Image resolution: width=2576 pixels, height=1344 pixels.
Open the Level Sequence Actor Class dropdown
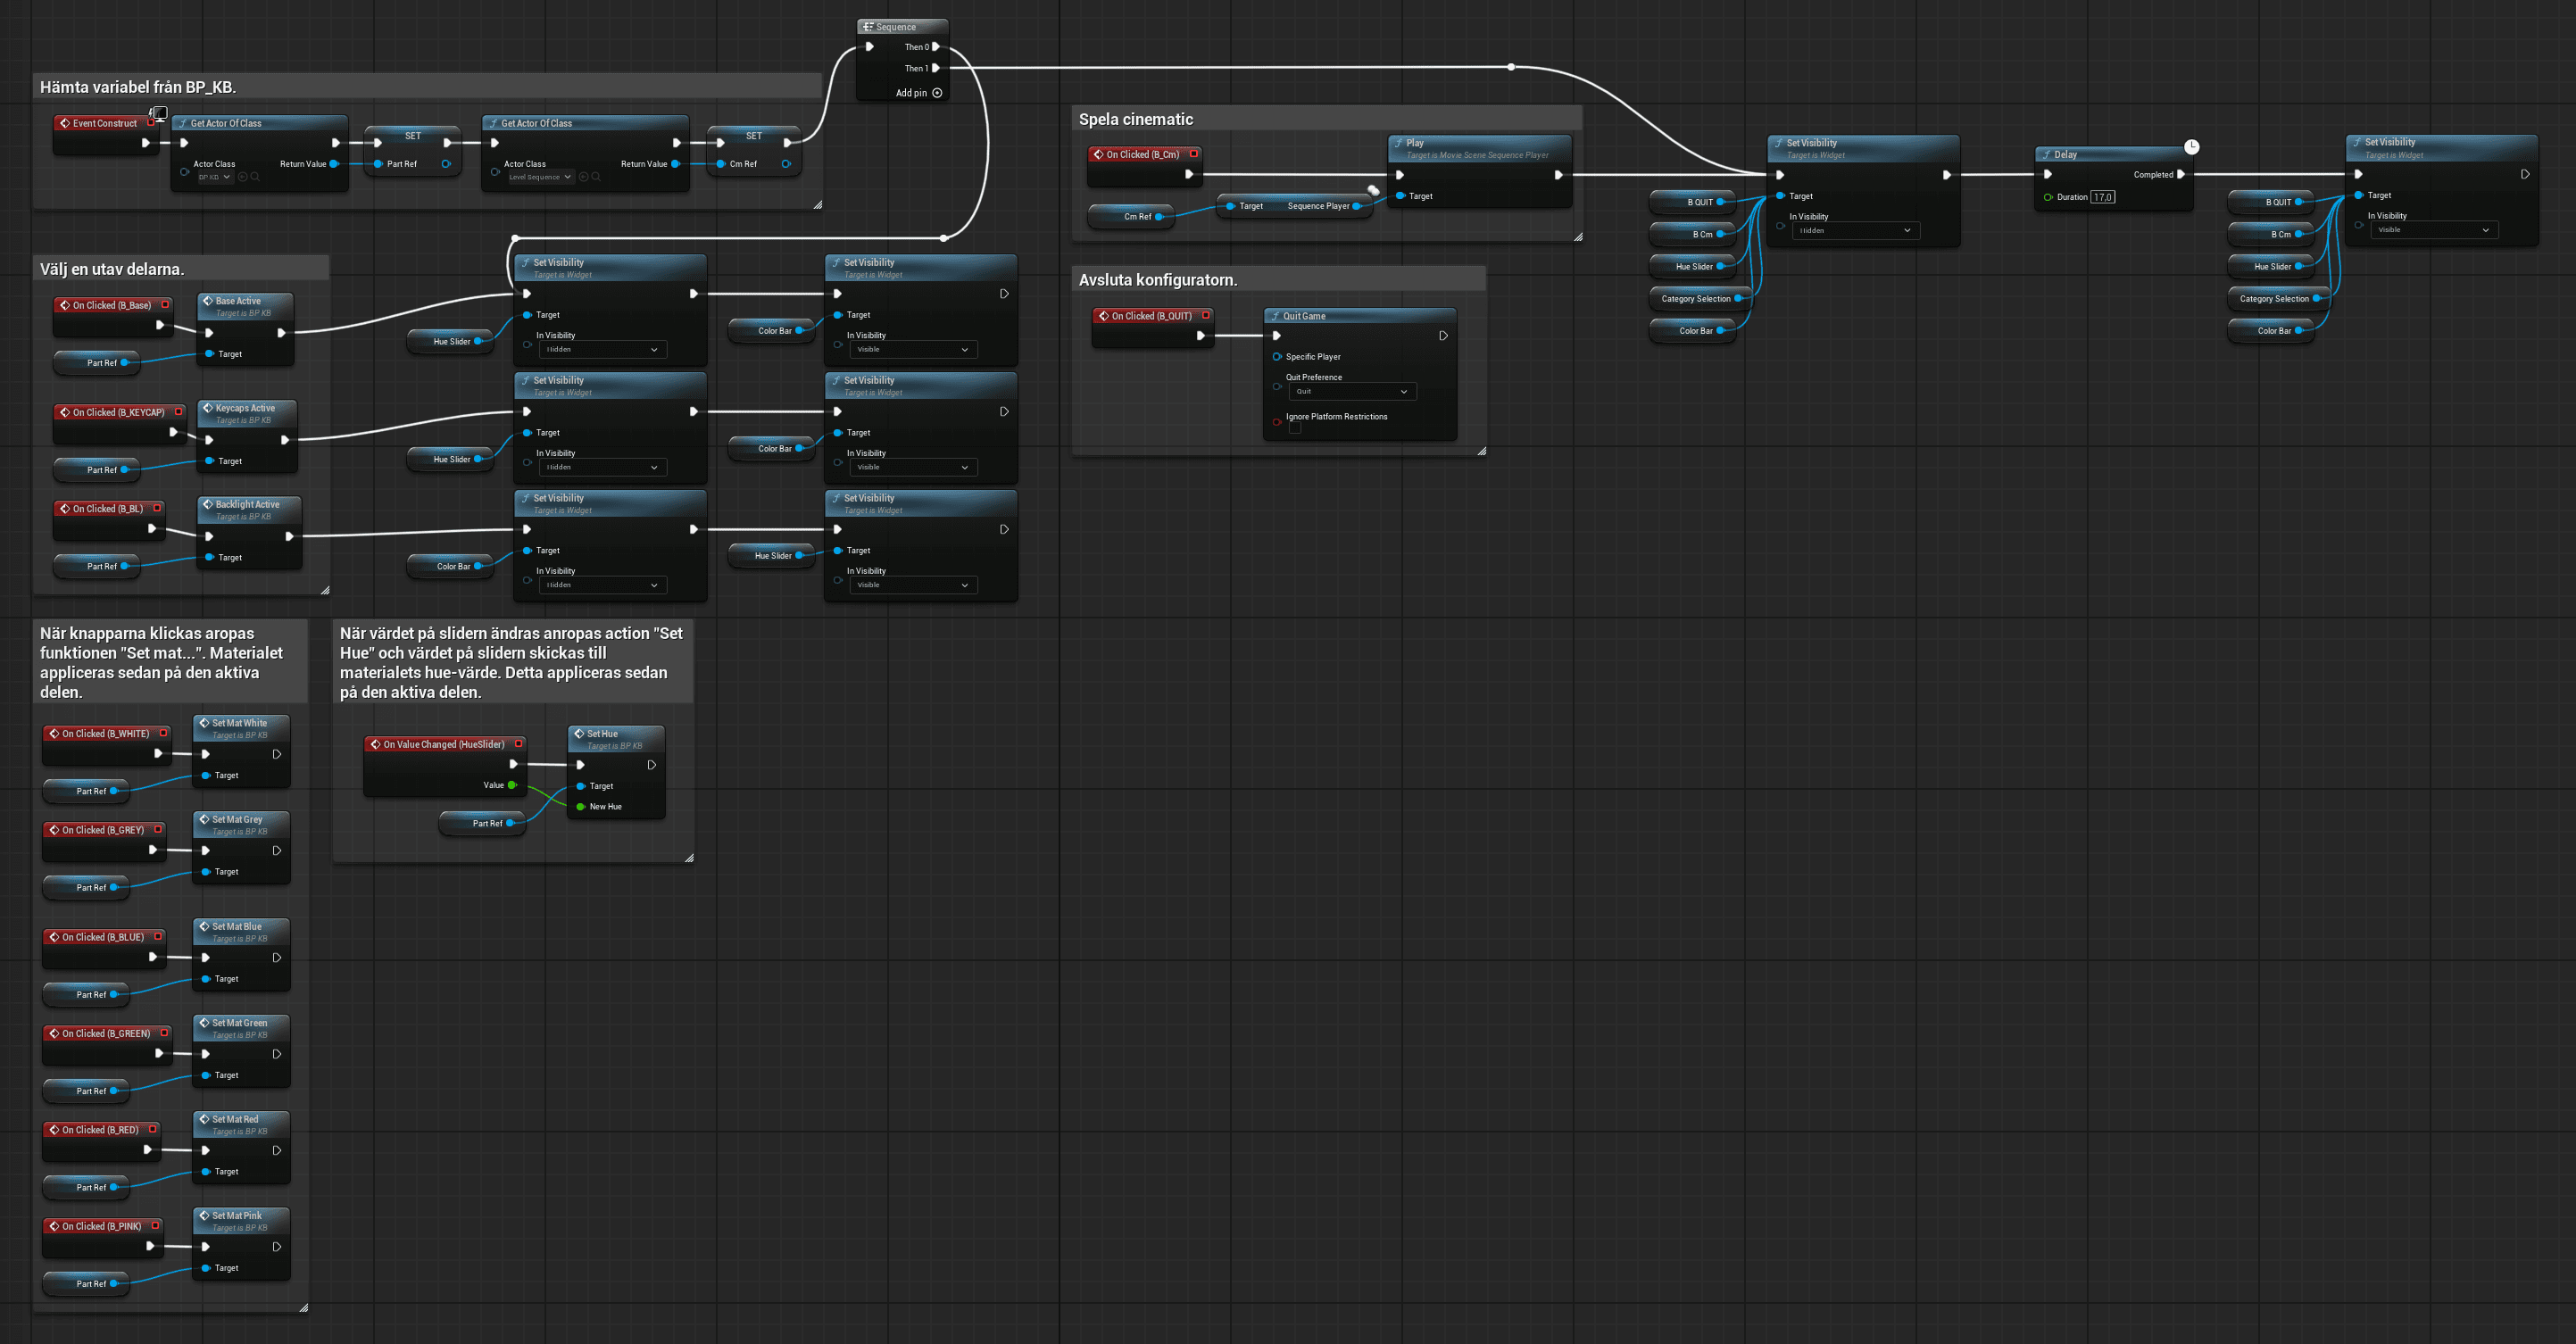(540, 177)
